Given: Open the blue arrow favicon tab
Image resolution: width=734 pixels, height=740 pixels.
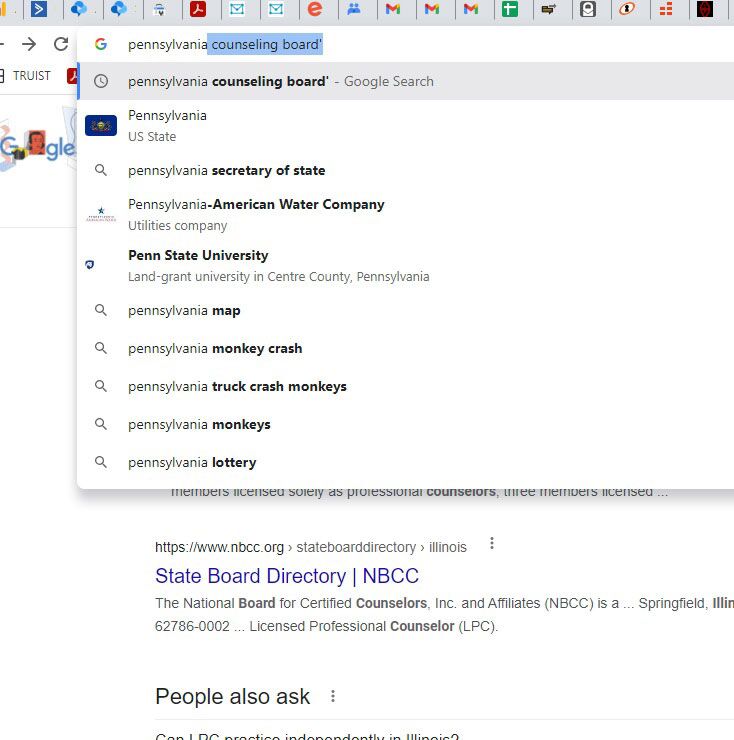Looking at the screenshot, I should [39, 10].
